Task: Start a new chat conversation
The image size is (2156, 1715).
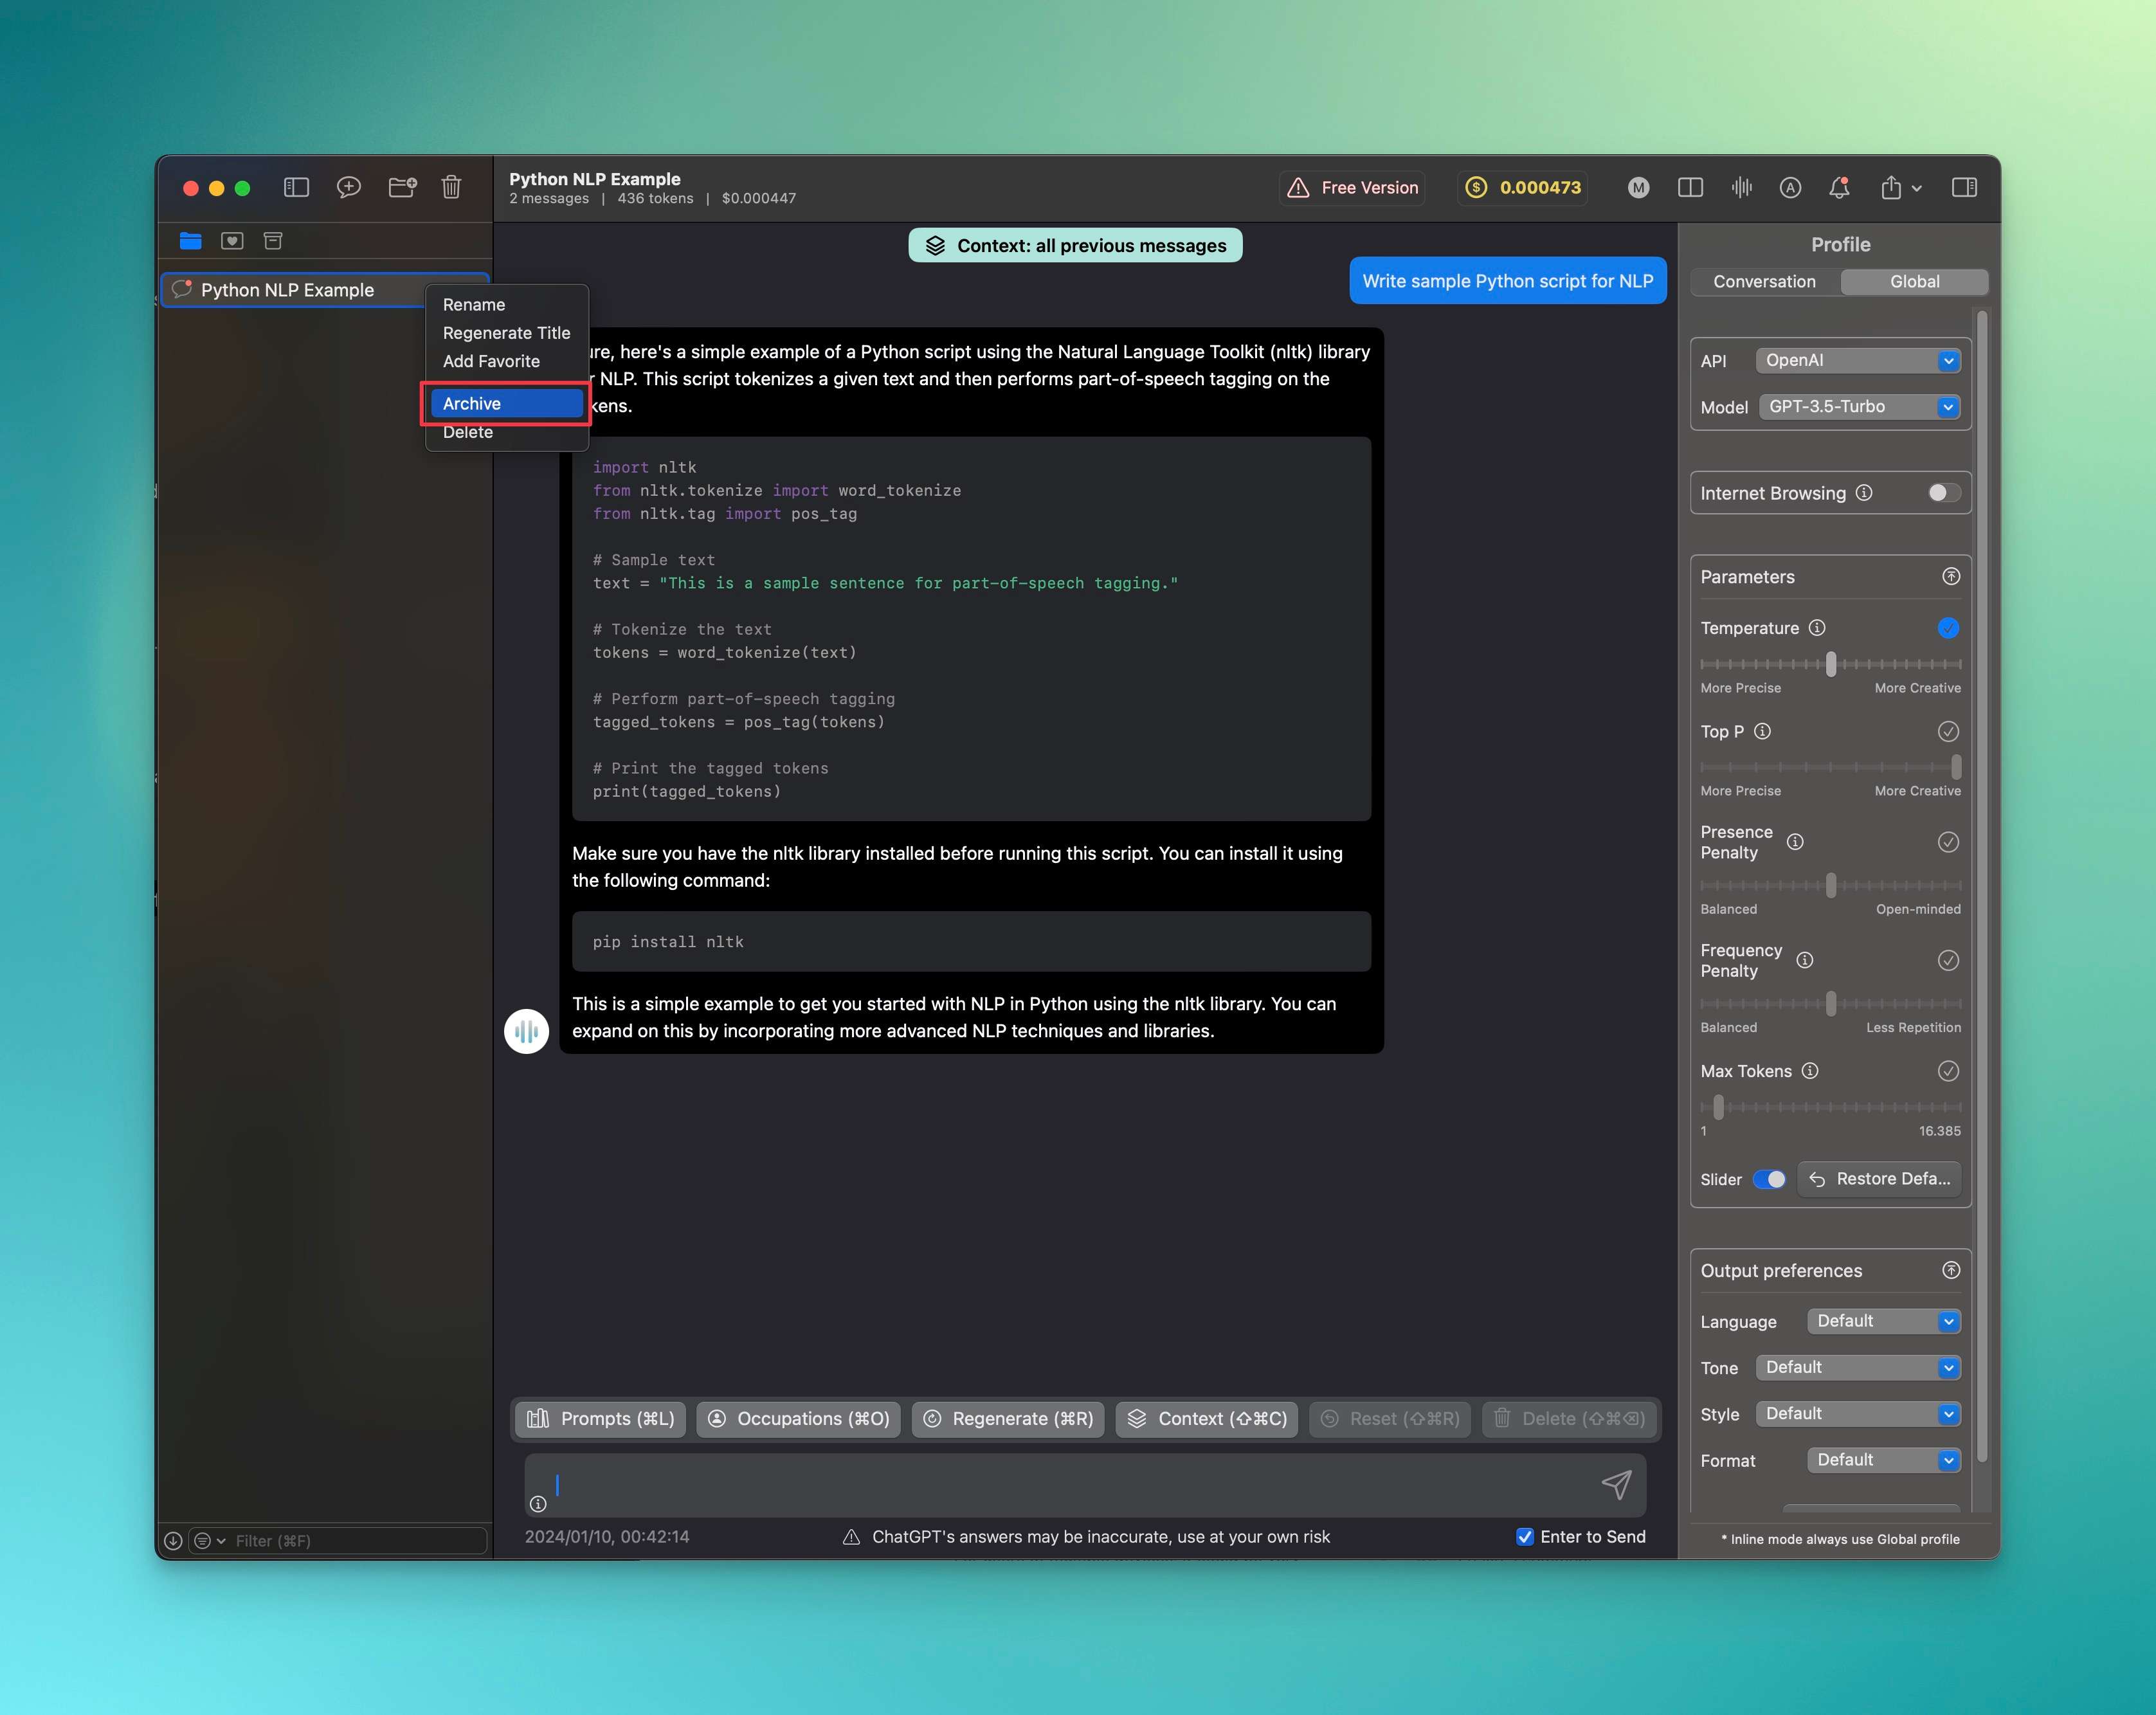Action: click(x=348, y=187)
